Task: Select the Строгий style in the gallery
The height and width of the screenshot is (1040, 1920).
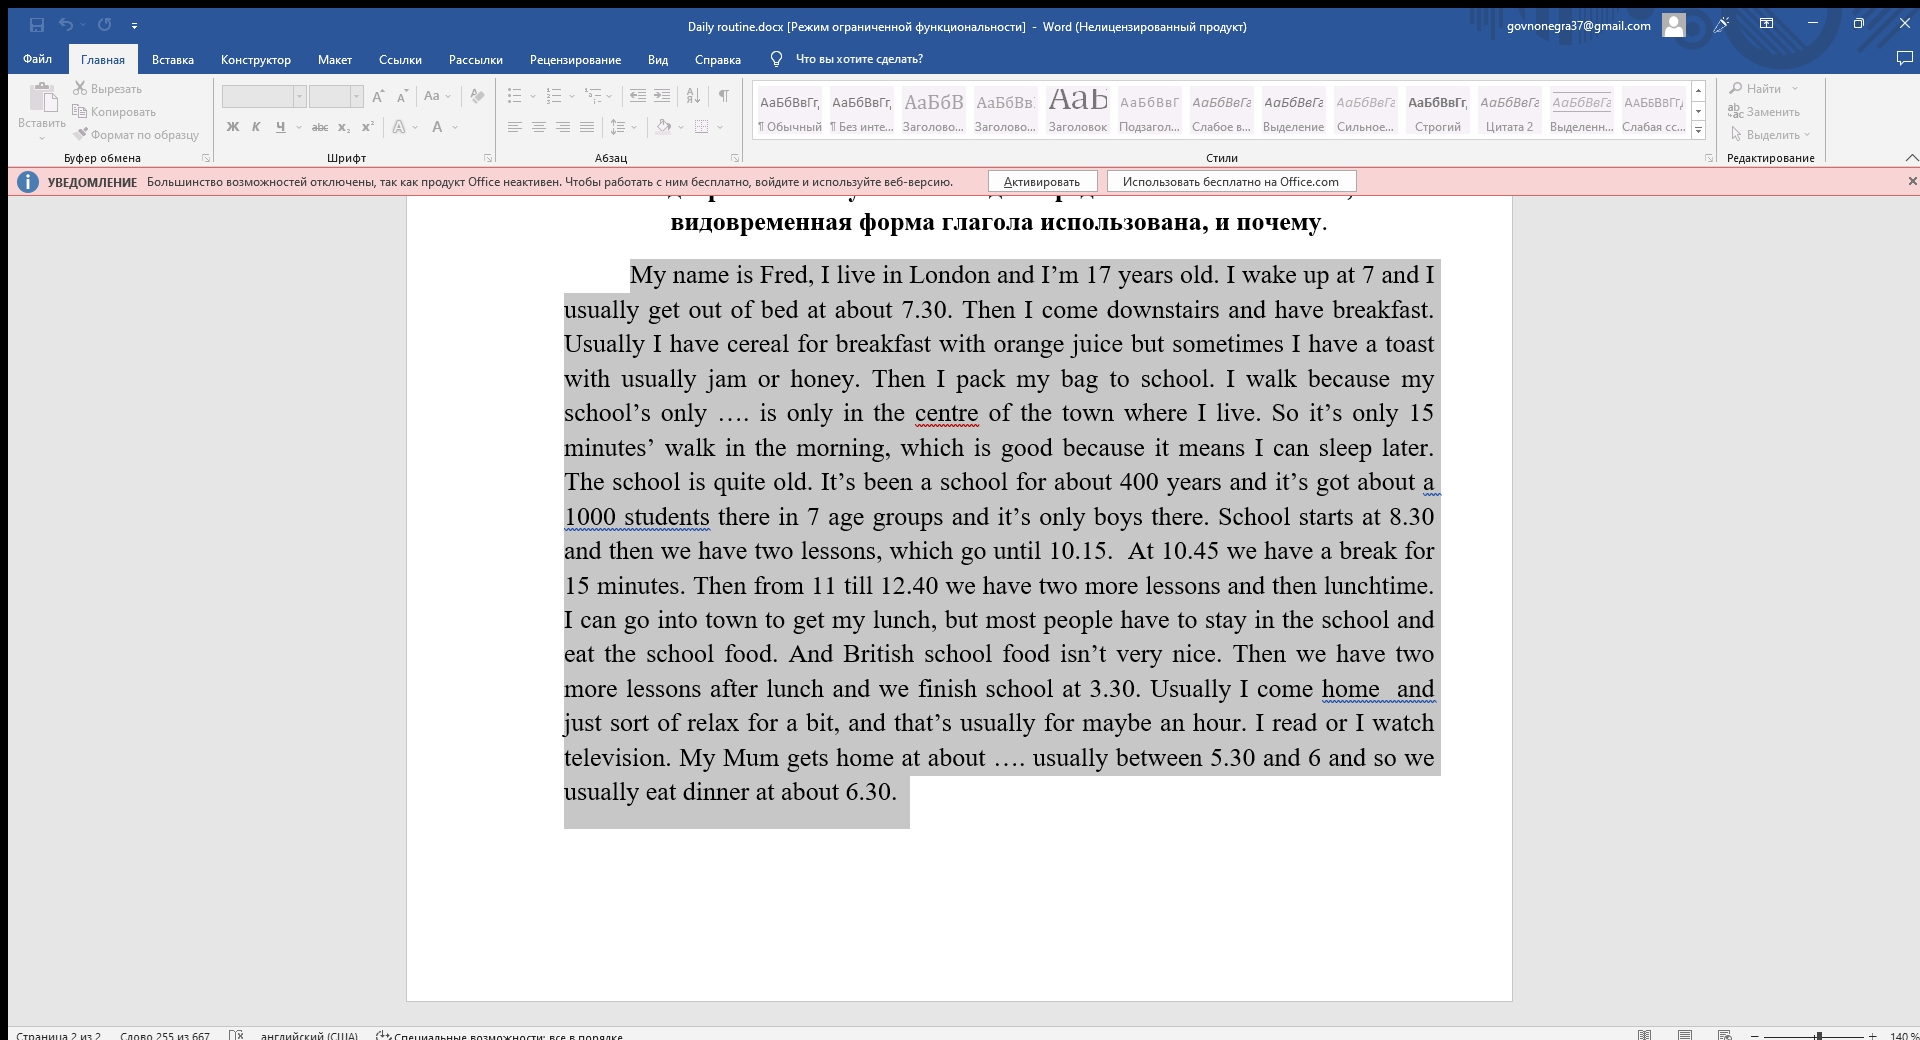Action: pos(1437,112)
